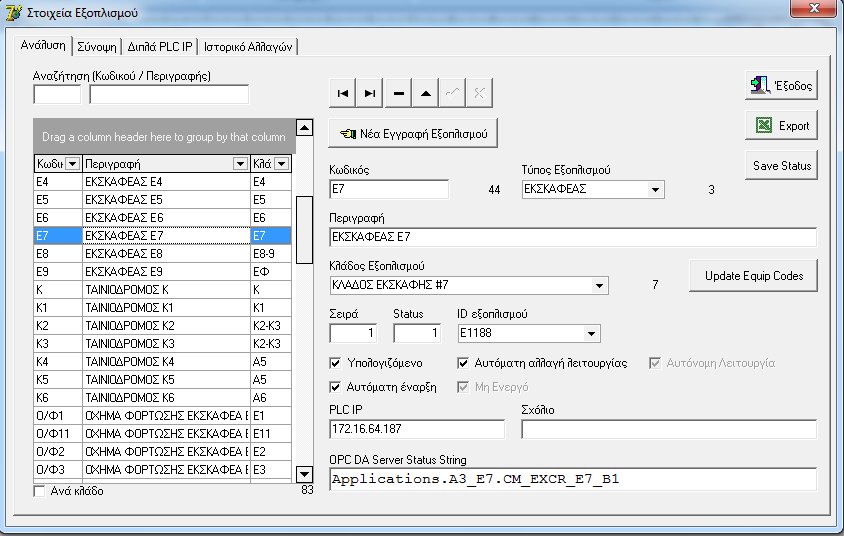Select the ΤΑΙΝΙΟΔΡΟΜΟΣ Κ1 row
844x536 pixels.
pos(163,308)
